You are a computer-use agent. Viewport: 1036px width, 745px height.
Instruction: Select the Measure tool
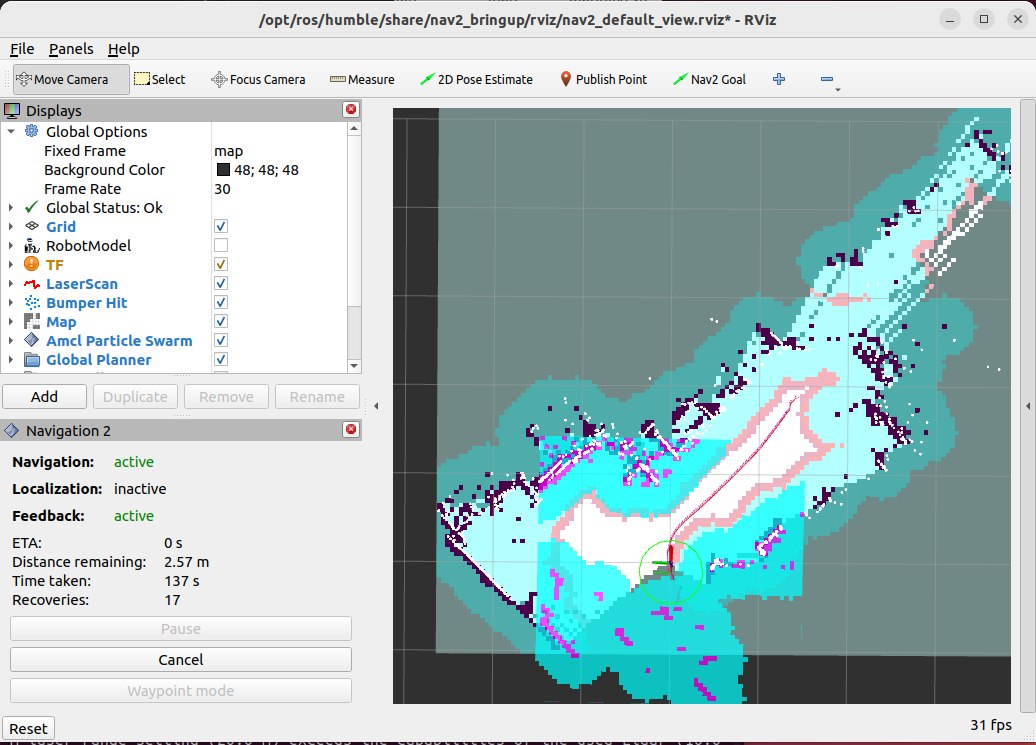(362, 79)
